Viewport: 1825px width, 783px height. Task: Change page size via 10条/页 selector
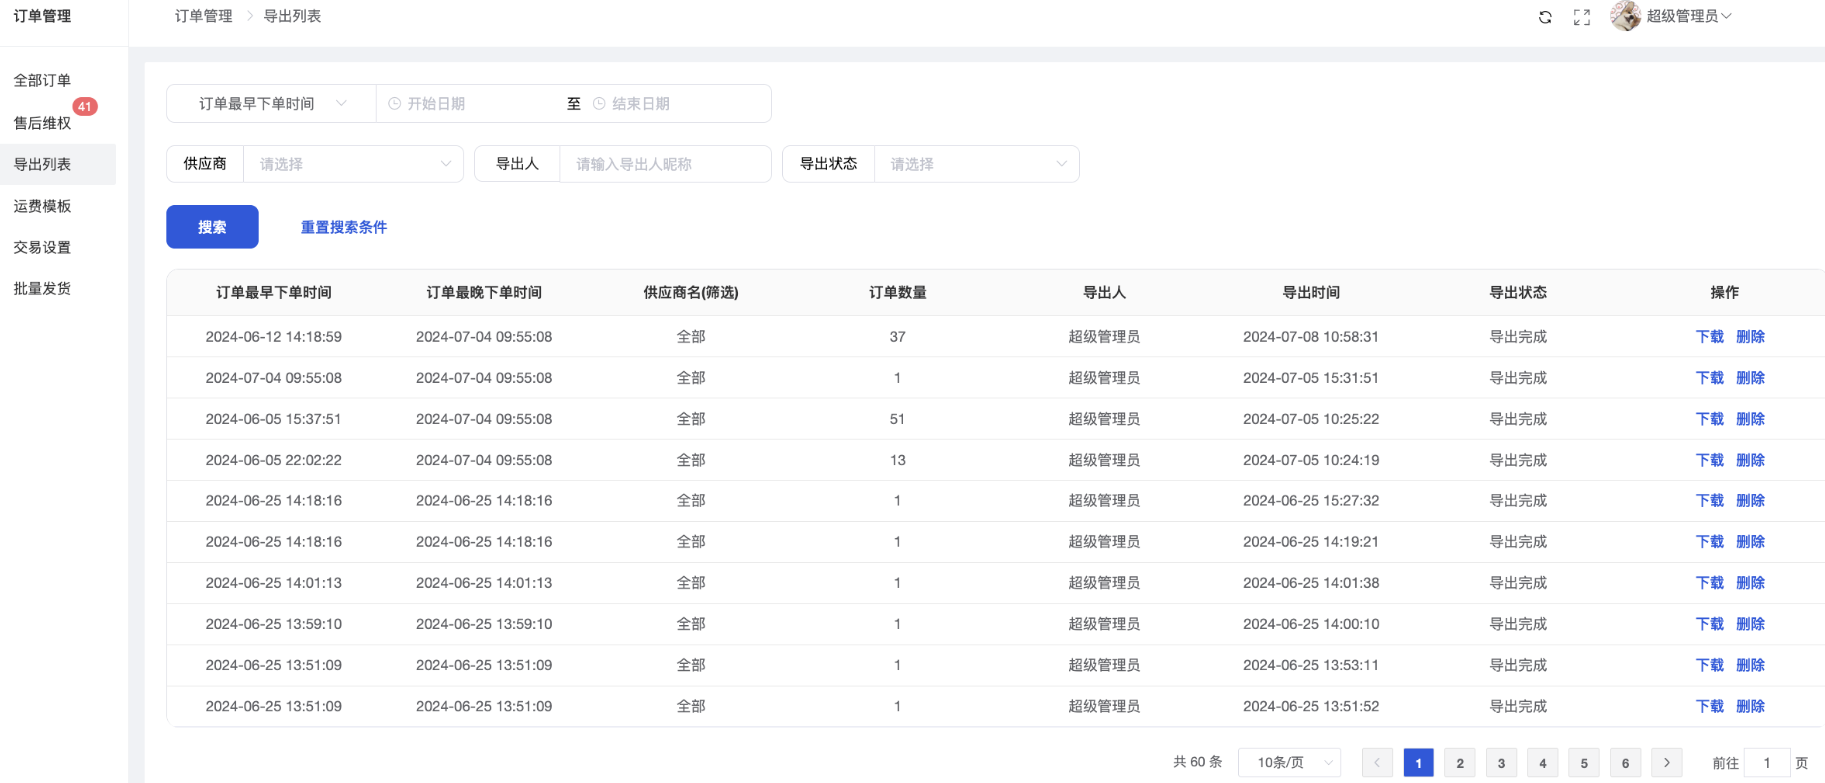click(x=1289, y=763)
